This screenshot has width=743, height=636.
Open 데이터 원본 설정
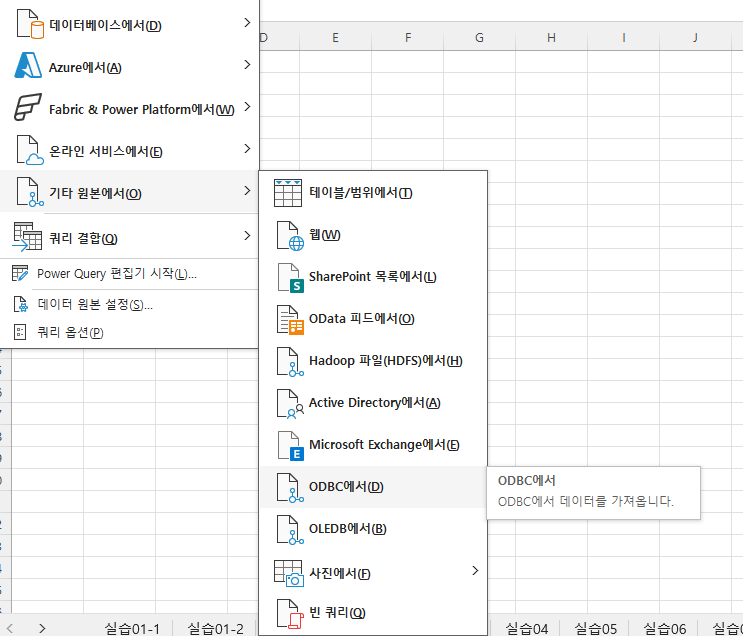tap(95, 304)
